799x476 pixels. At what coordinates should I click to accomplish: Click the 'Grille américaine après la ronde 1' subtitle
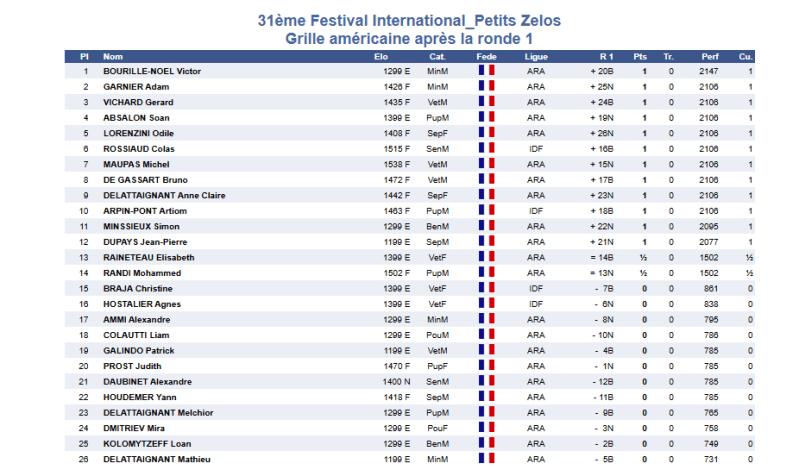pos(409,37)
